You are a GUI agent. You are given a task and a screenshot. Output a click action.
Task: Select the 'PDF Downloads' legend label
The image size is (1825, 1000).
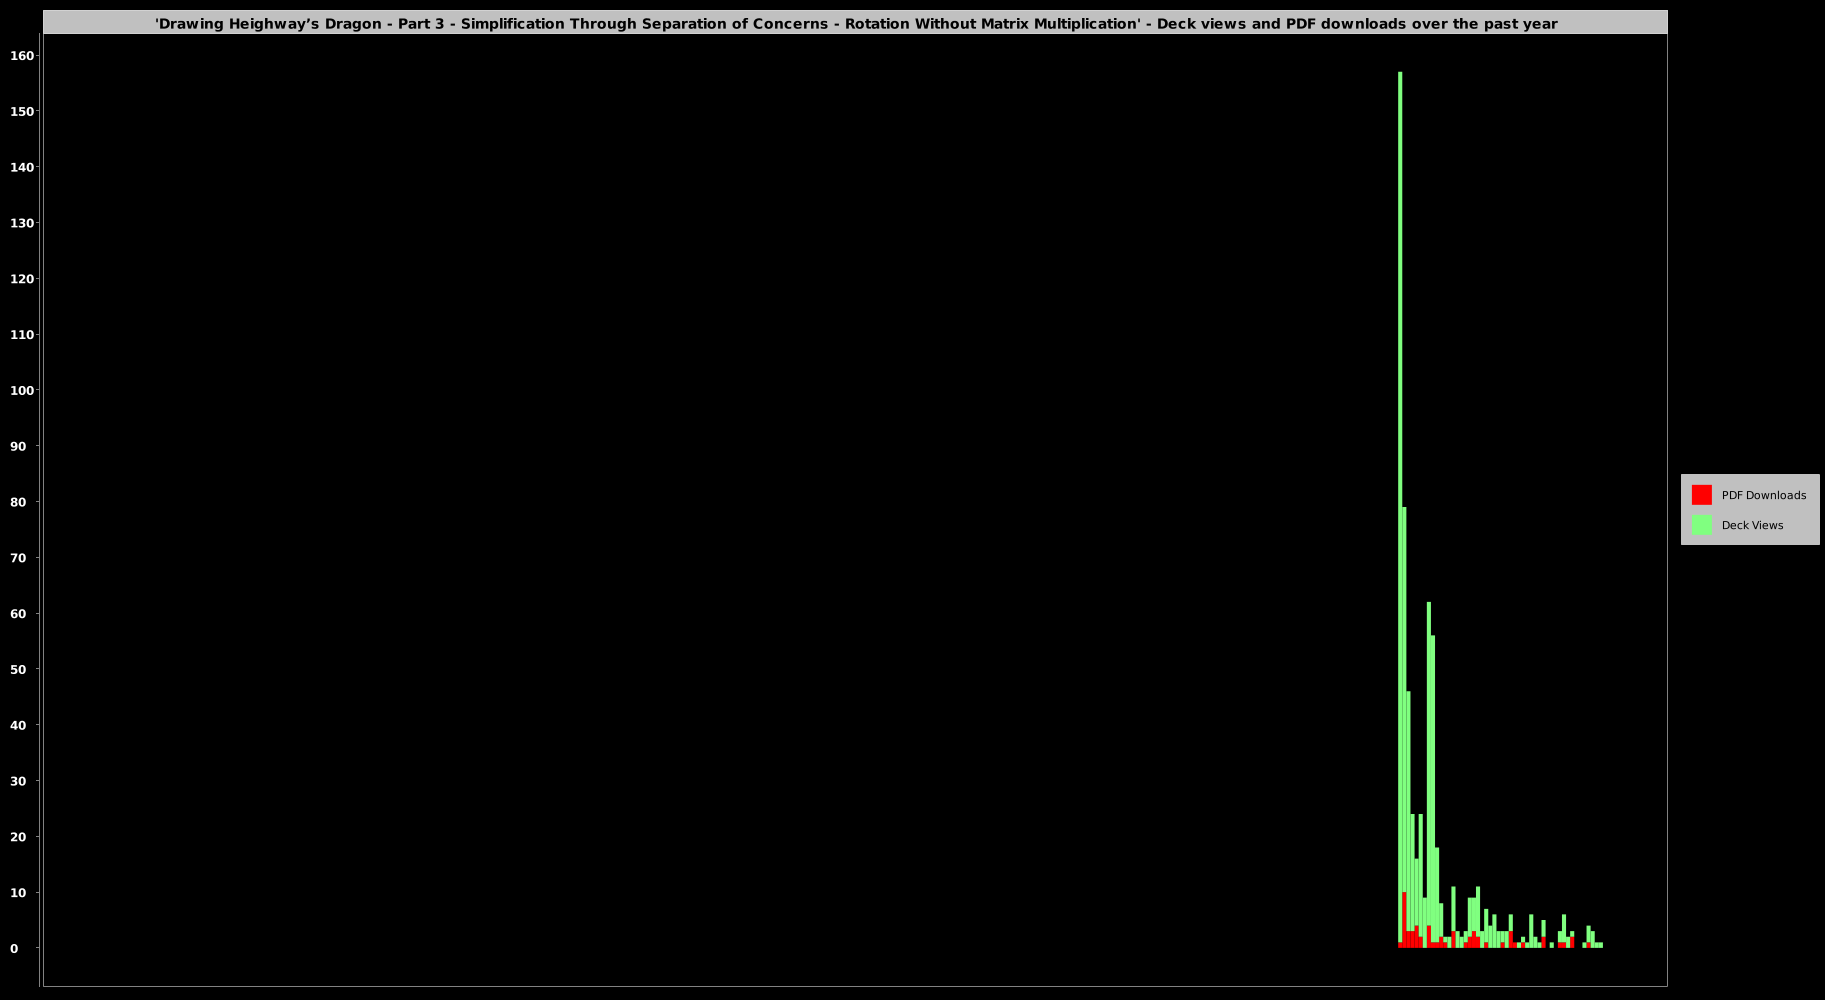click(x=1763, y=495)
